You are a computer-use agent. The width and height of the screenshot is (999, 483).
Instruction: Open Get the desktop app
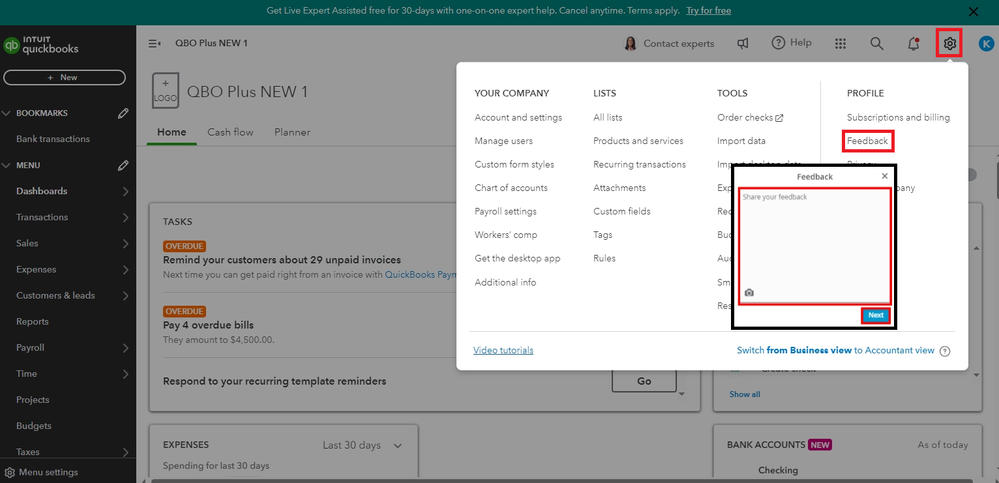(x=517, y=259)
